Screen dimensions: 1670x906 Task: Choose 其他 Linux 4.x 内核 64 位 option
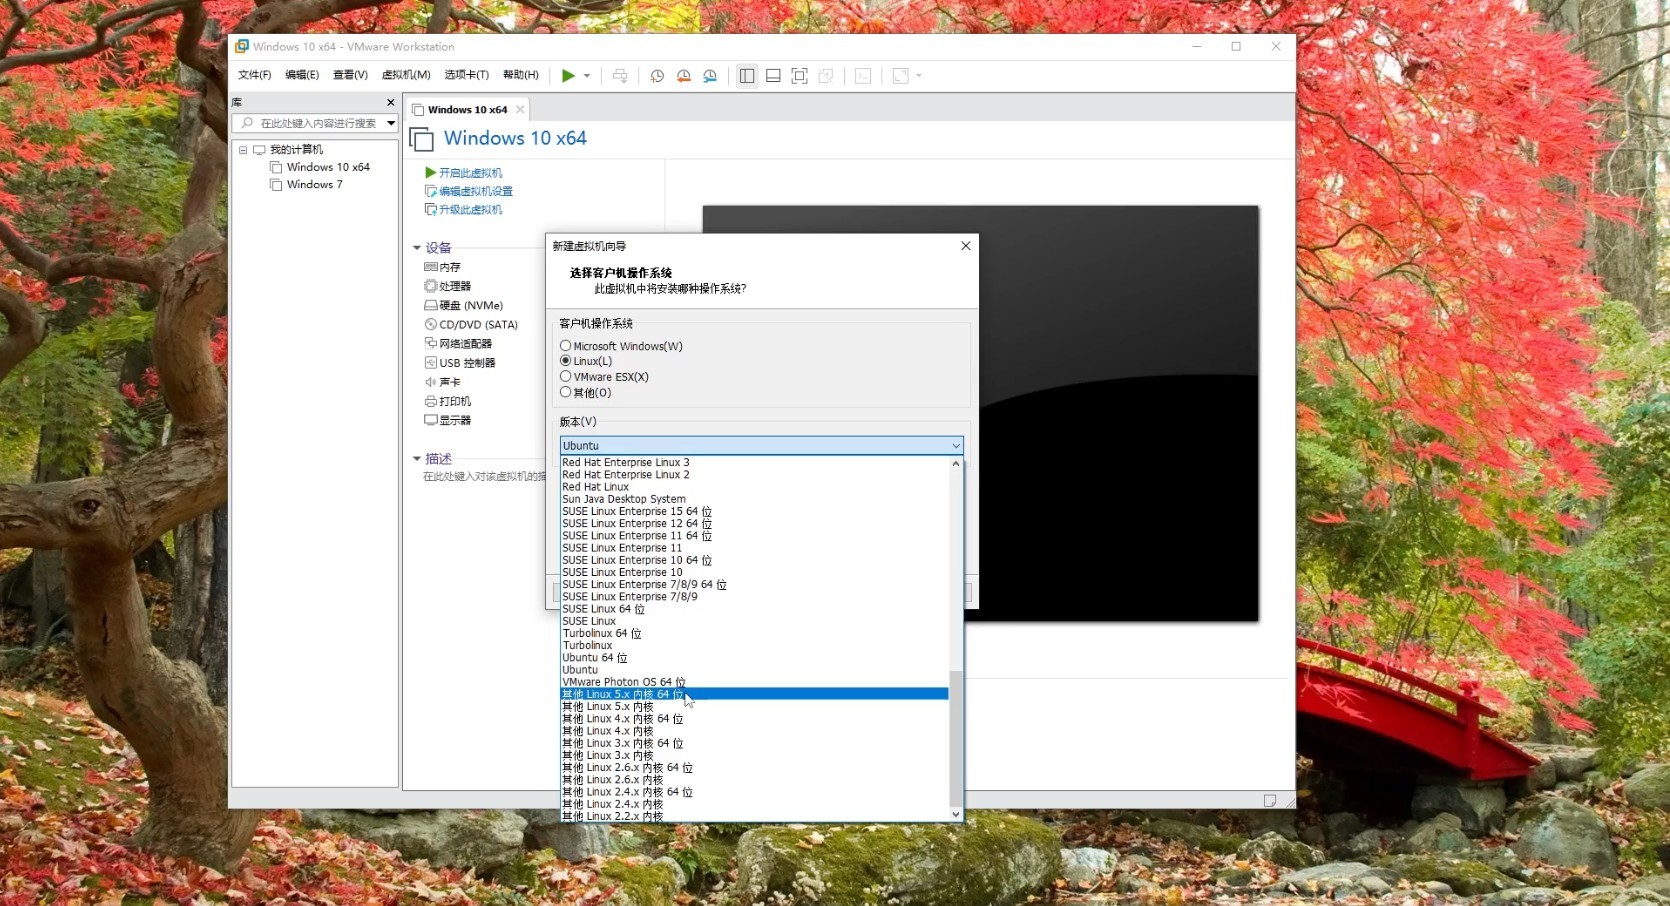754,719
